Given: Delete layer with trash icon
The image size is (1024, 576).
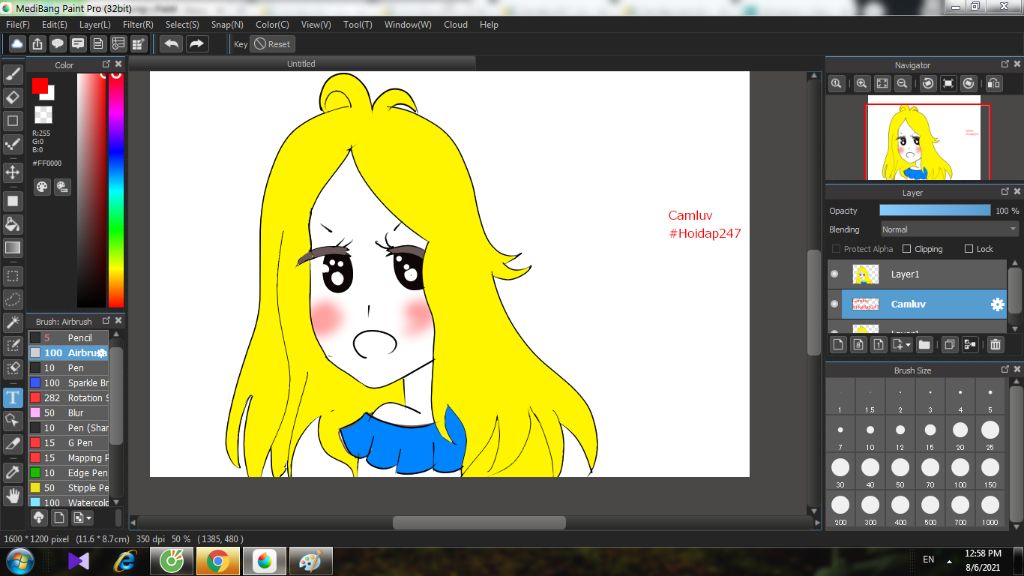Looking at the screenshot, I should tap(995, 344).
